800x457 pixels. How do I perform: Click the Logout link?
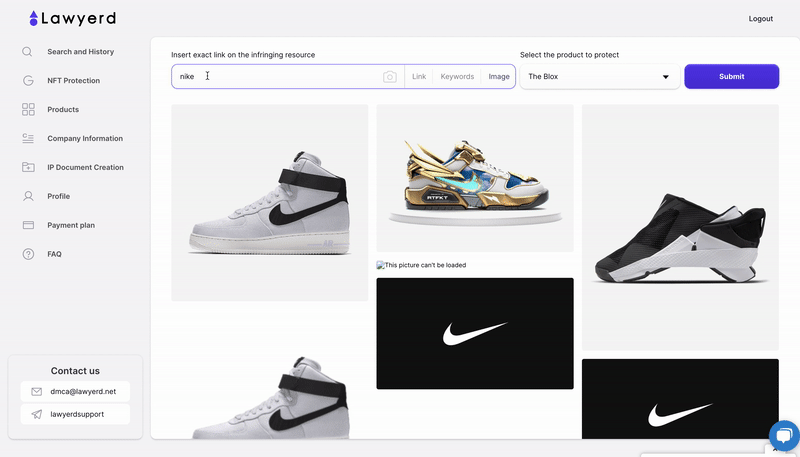pyautogui.click(x=761, y=19)
